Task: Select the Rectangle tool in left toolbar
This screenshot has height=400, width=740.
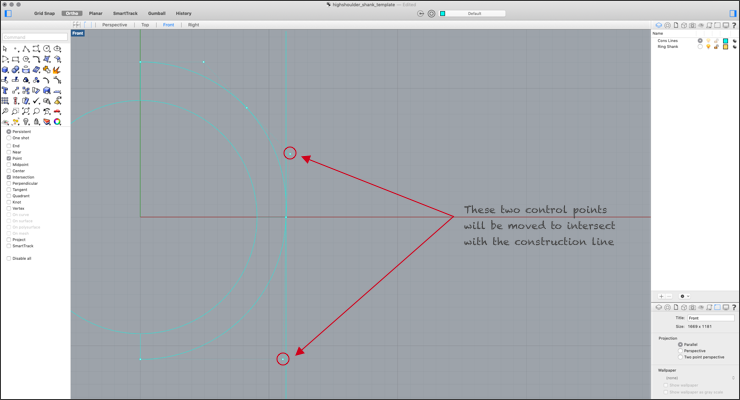Action: tap(16, 59)
